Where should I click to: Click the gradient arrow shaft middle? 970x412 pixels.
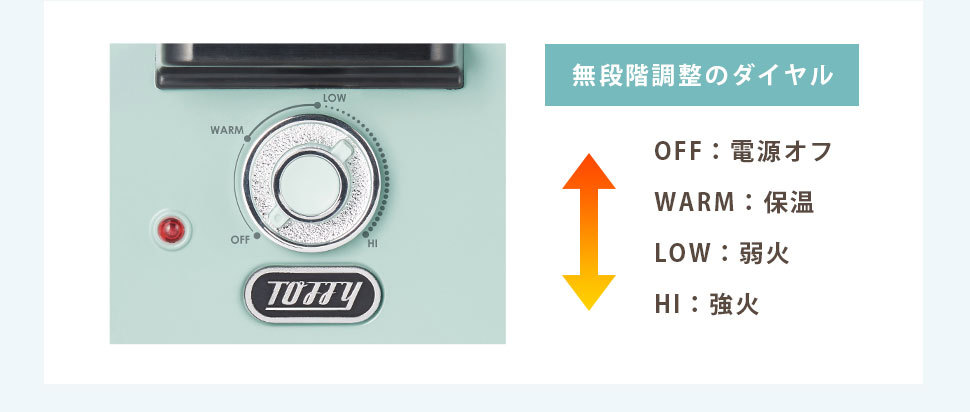pos(589,232)
